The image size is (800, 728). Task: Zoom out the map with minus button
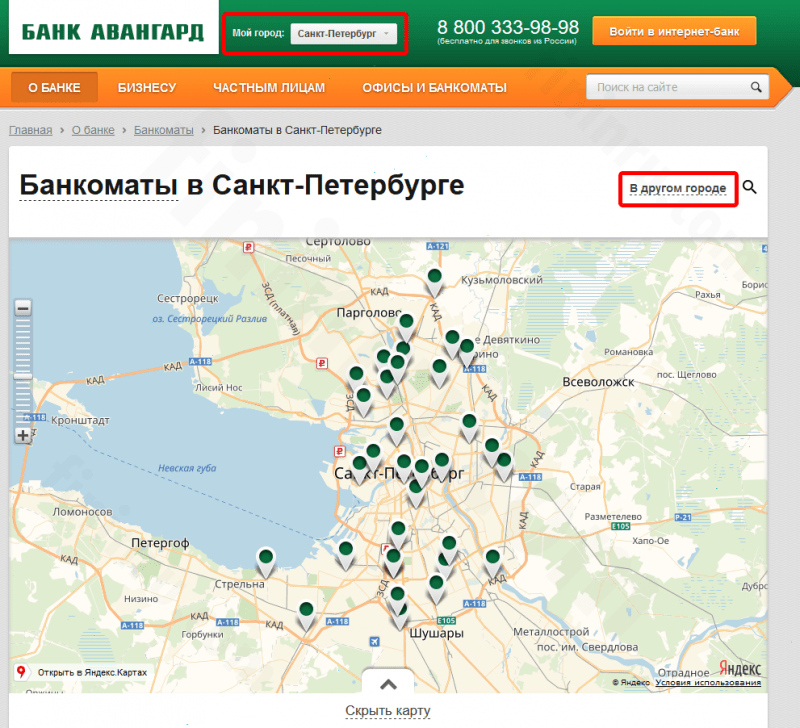[x=23, y=308]
